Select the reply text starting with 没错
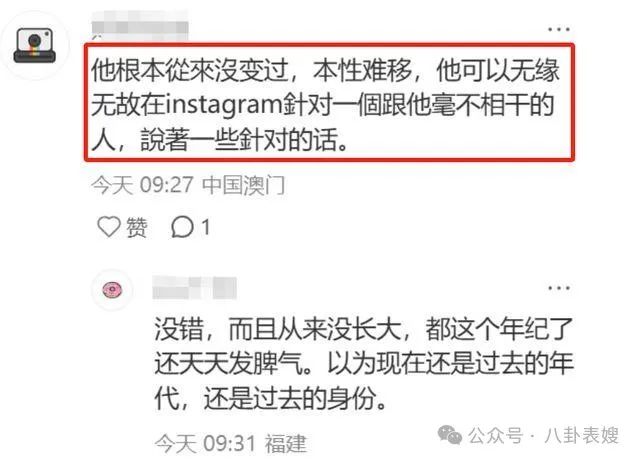The width and height of the screenshot is (640, 462). click(364, 363)
